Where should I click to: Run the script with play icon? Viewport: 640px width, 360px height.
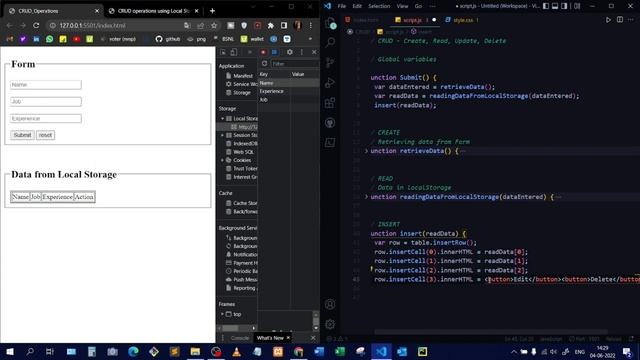point(608,20)
